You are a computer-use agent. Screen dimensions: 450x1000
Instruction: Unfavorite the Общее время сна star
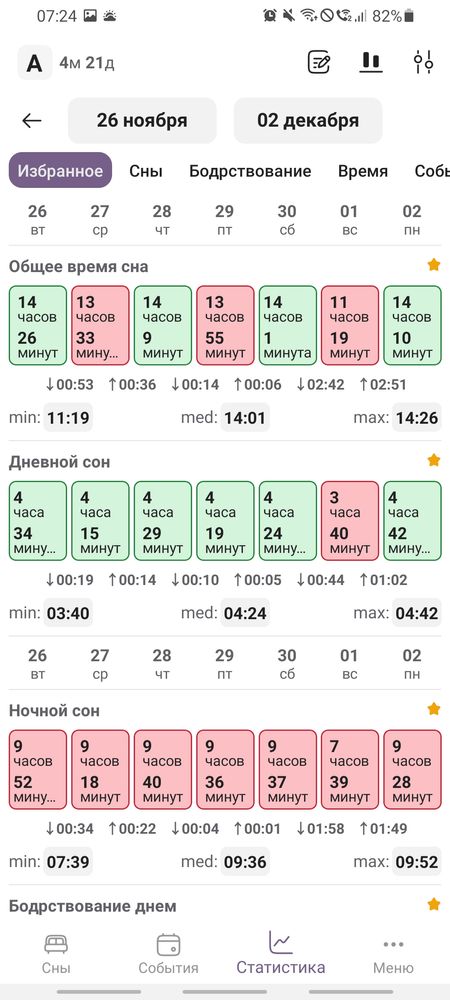(433, 265)
